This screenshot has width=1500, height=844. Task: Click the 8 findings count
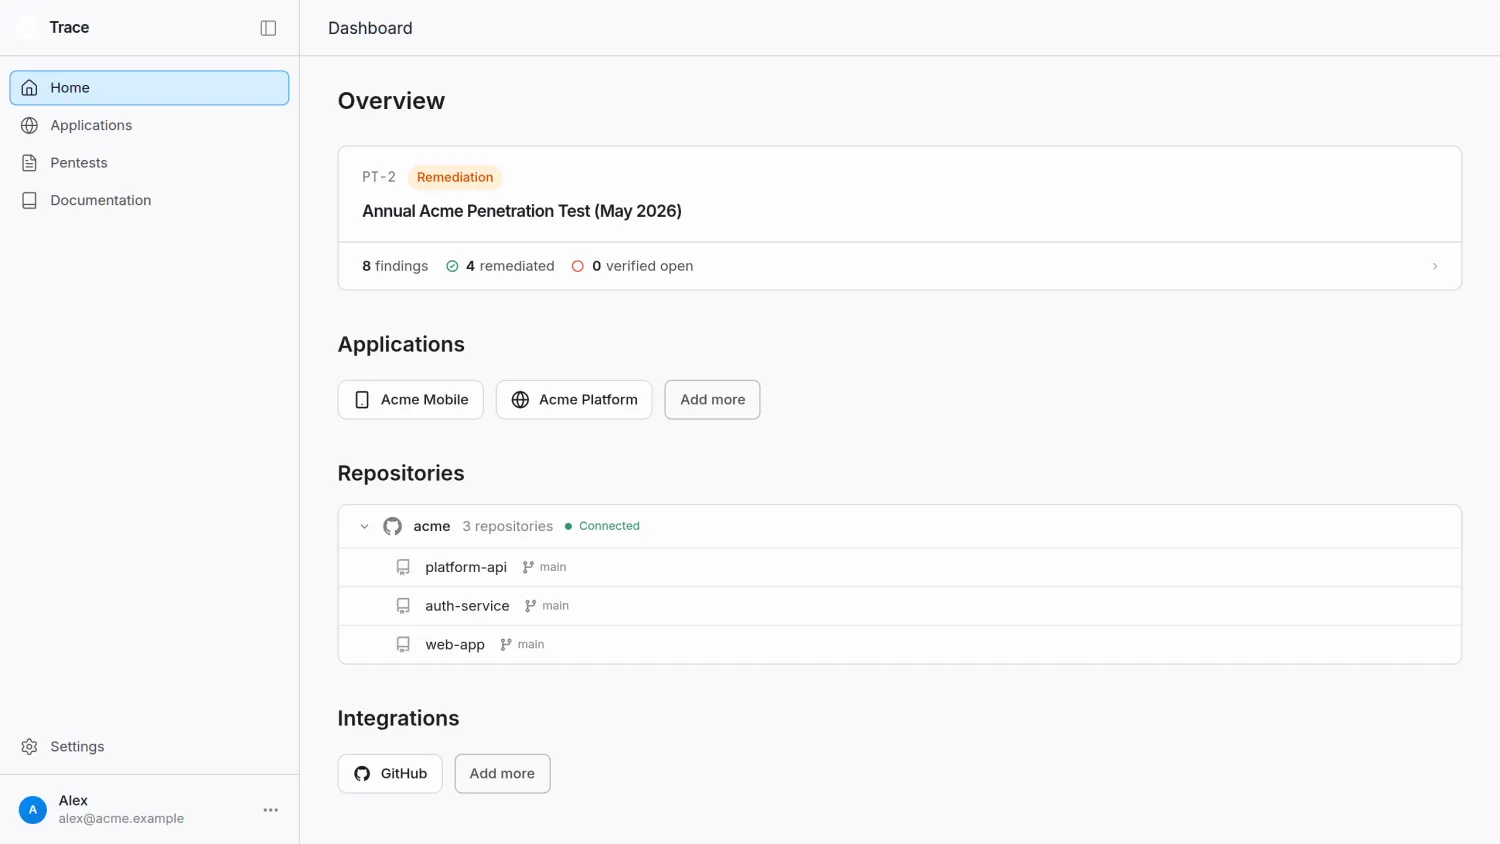click(x=395, y=266)
